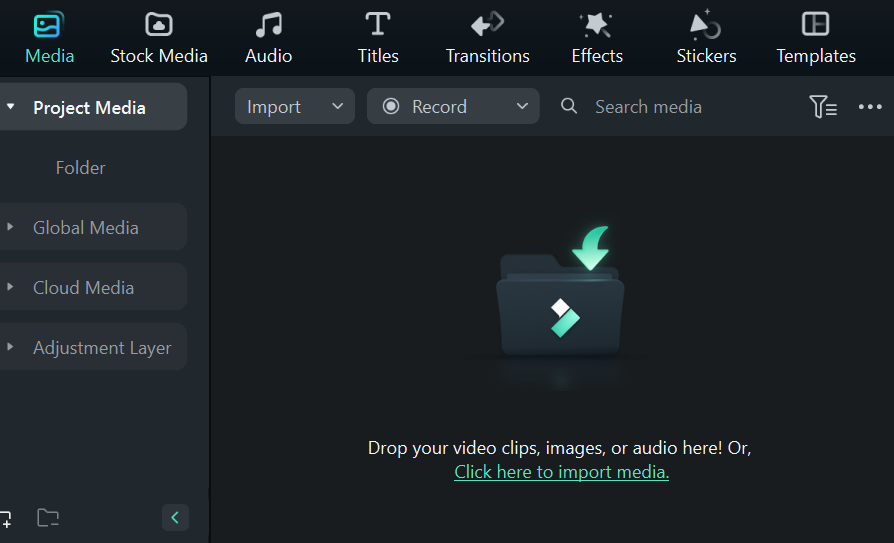894x543 pixels.
Task: Switch to the Audio library
Action: (x=268, y=38)
